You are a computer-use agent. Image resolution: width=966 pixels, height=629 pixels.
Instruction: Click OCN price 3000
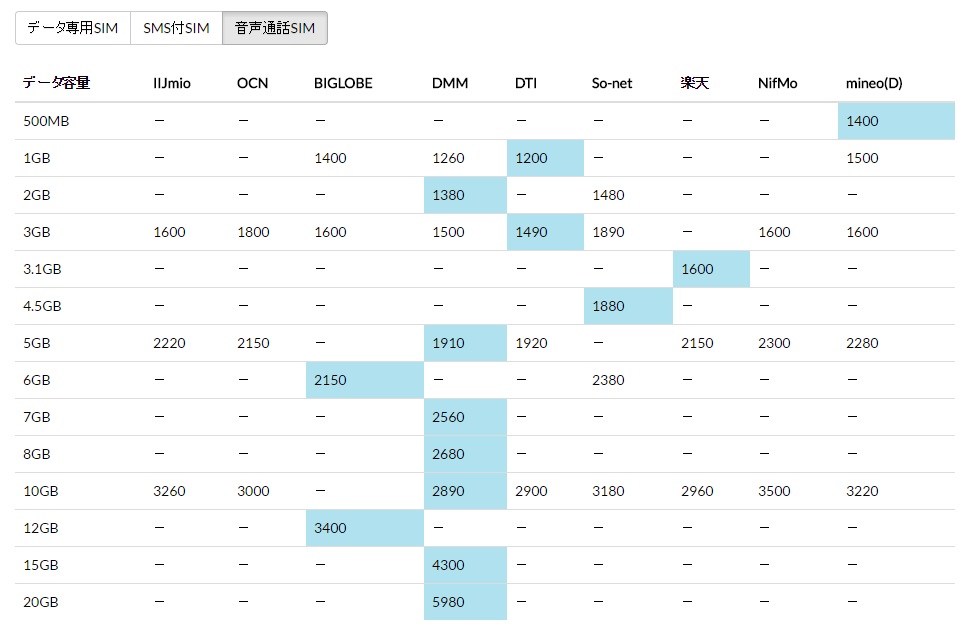tap(253, 491)
